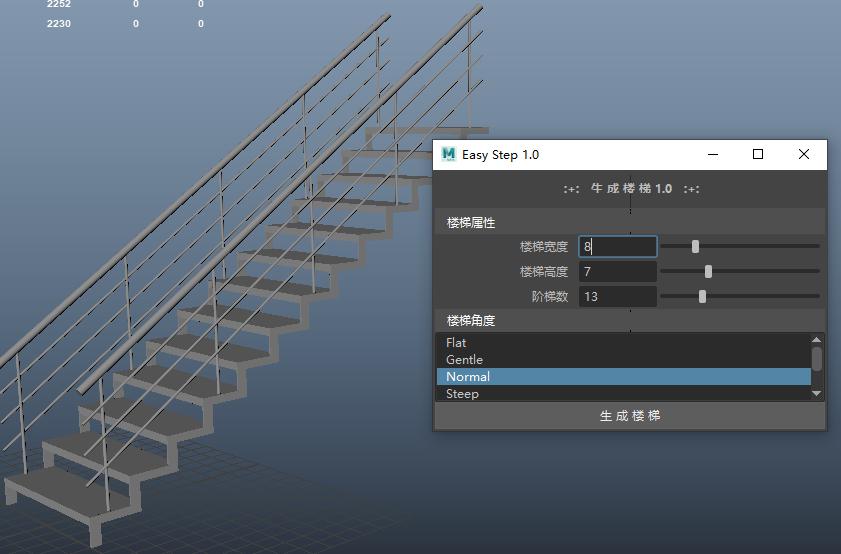Click the 楼梯宽度 slider handle
This screenshot has height=554, width=841.
coord(695,246)
